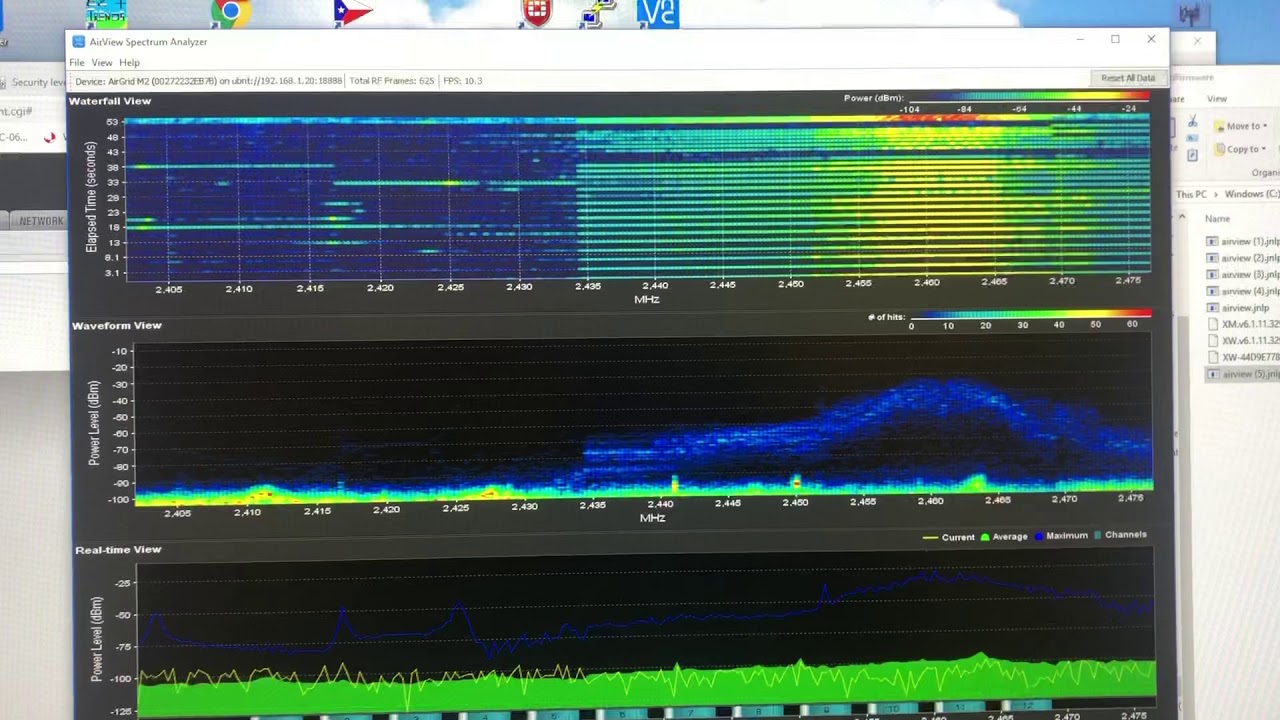Click the Cut scissors icon in Explorer
The height and width of the screenshot is (720, 1280).
(x=1192, y=121)
